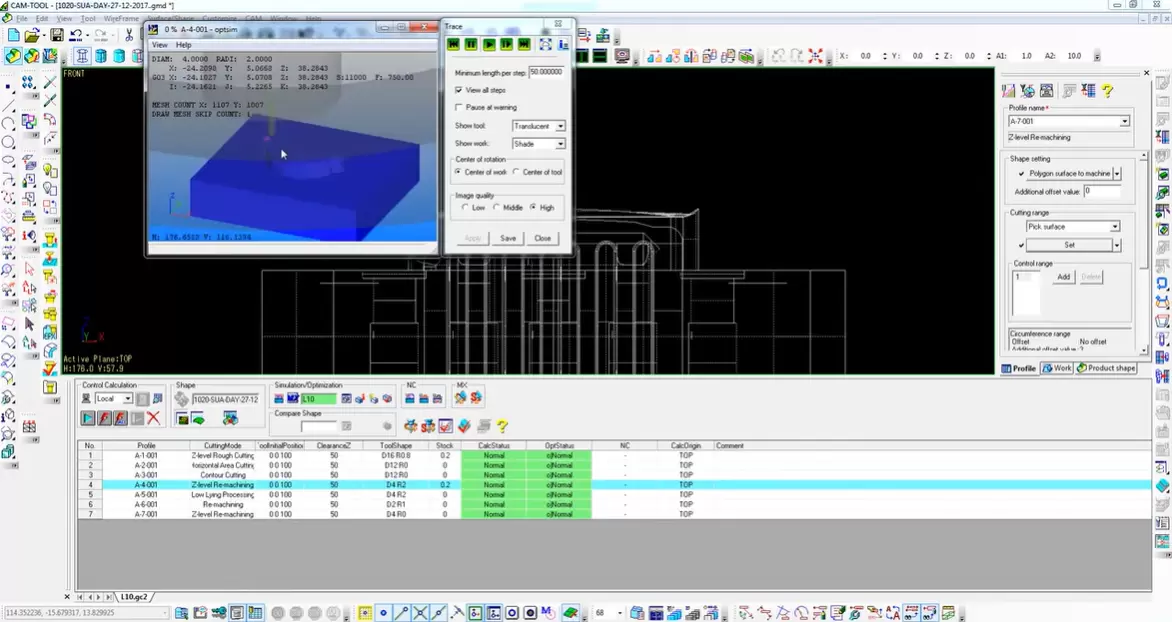Open the Pick surface cutting range dropdown

(x=1114, y=227)
